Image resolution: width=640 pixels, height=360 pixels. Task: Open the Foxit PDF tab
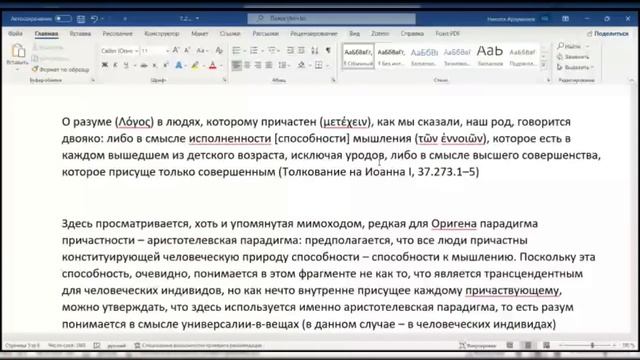point(447,33)
